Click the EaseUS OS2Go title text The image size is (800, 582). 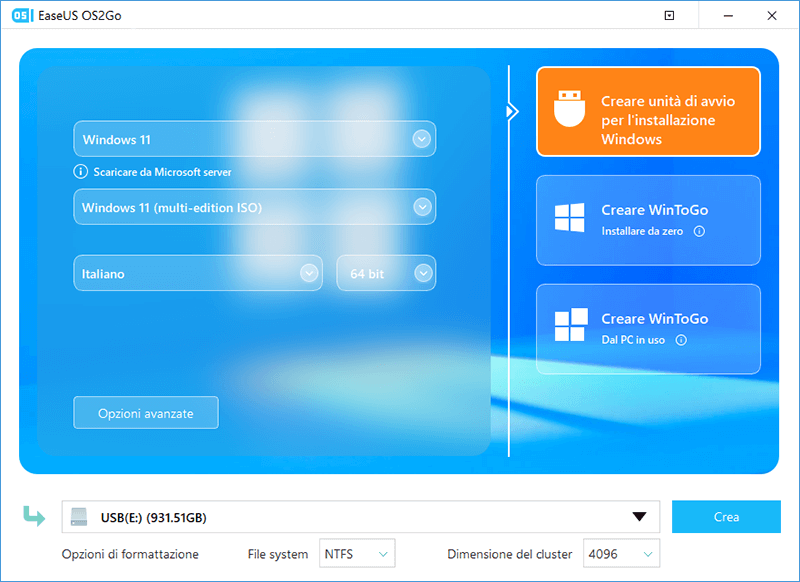click(x=80, y=16)
